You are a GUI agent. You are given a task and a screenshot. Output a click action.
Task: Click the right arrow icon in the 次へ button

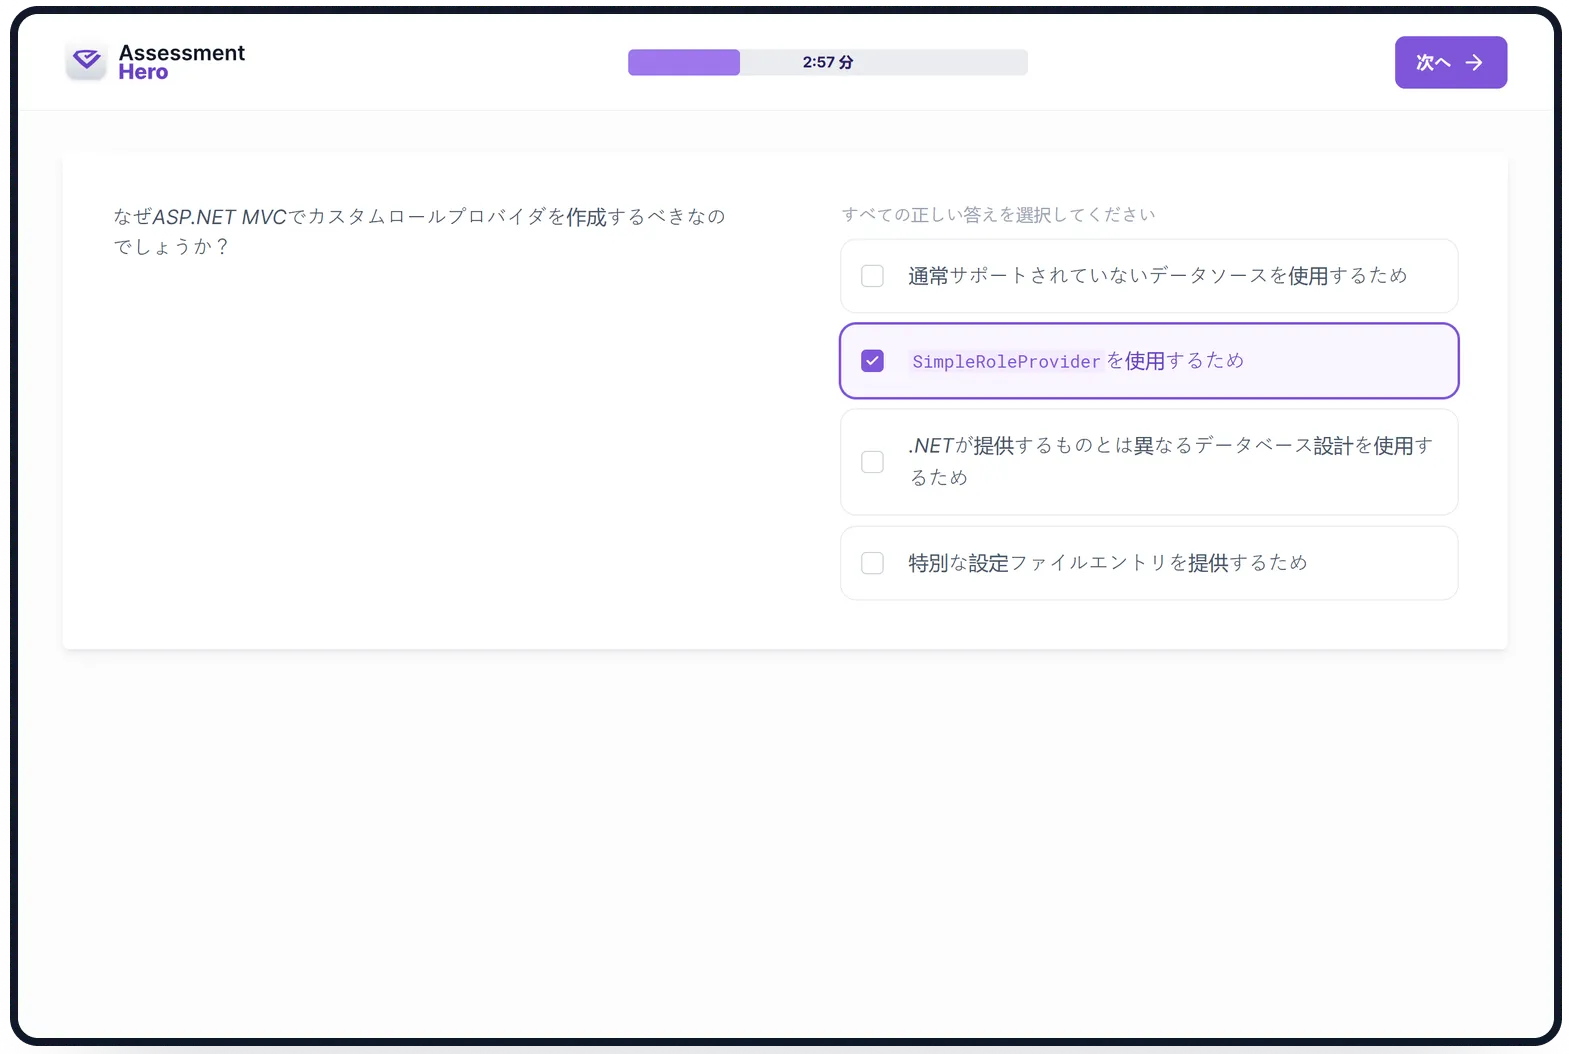coord(1474,63)
